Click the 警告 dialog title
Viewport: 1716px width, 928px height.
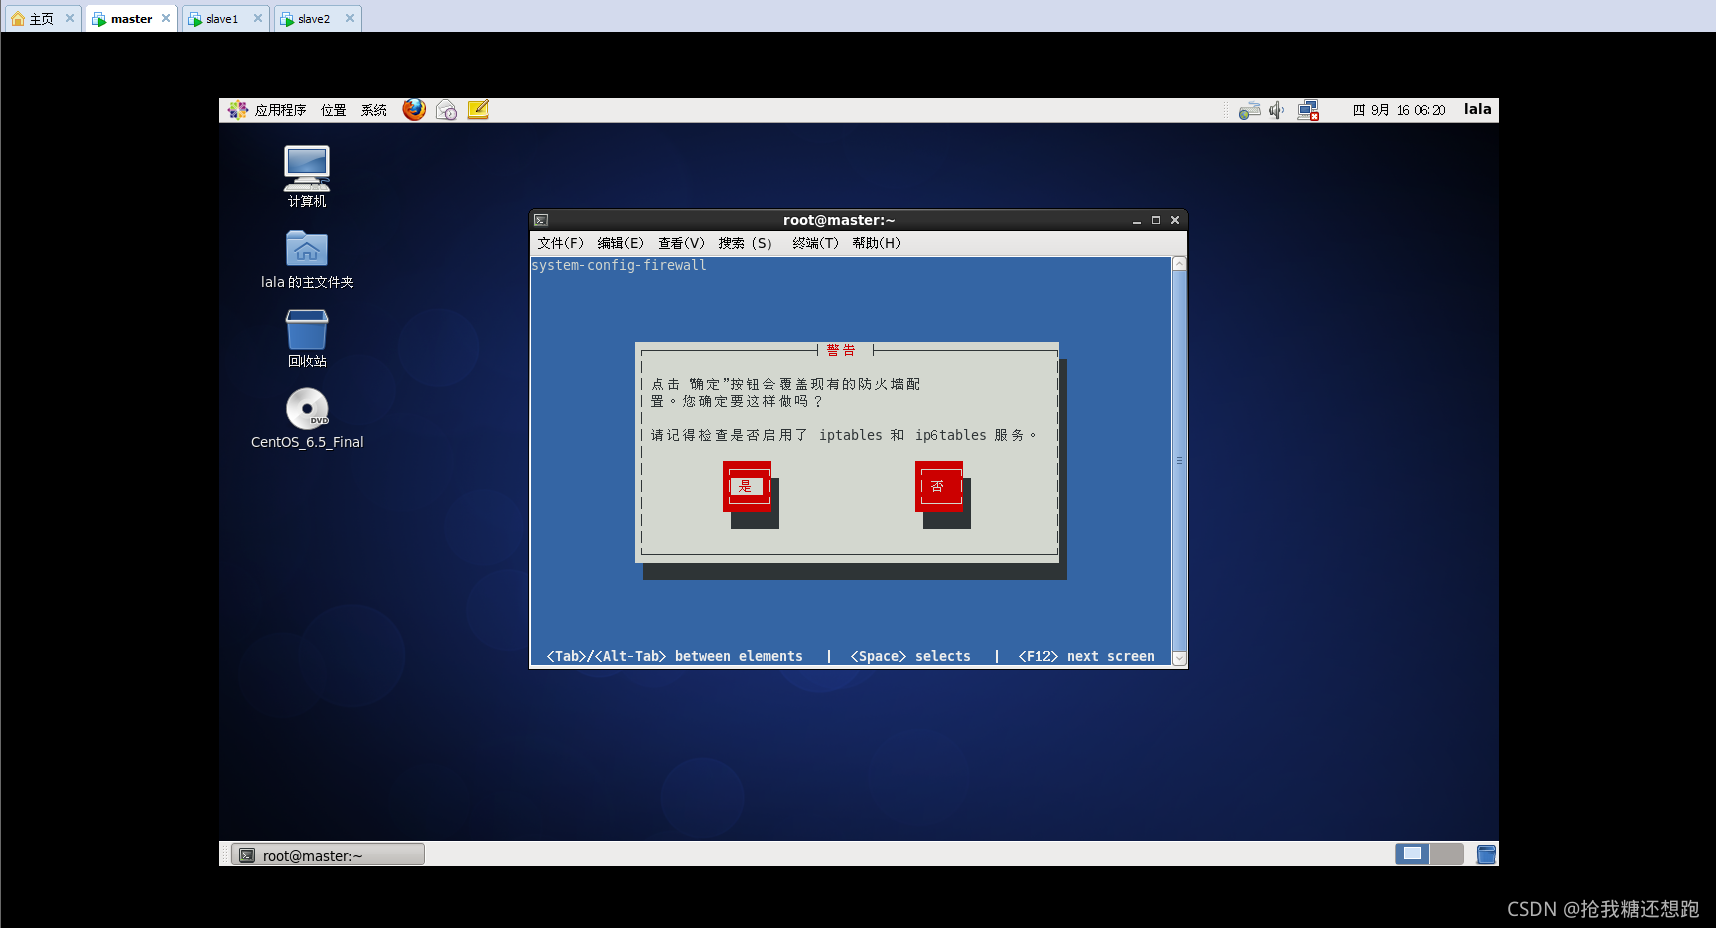click(841, 350)
